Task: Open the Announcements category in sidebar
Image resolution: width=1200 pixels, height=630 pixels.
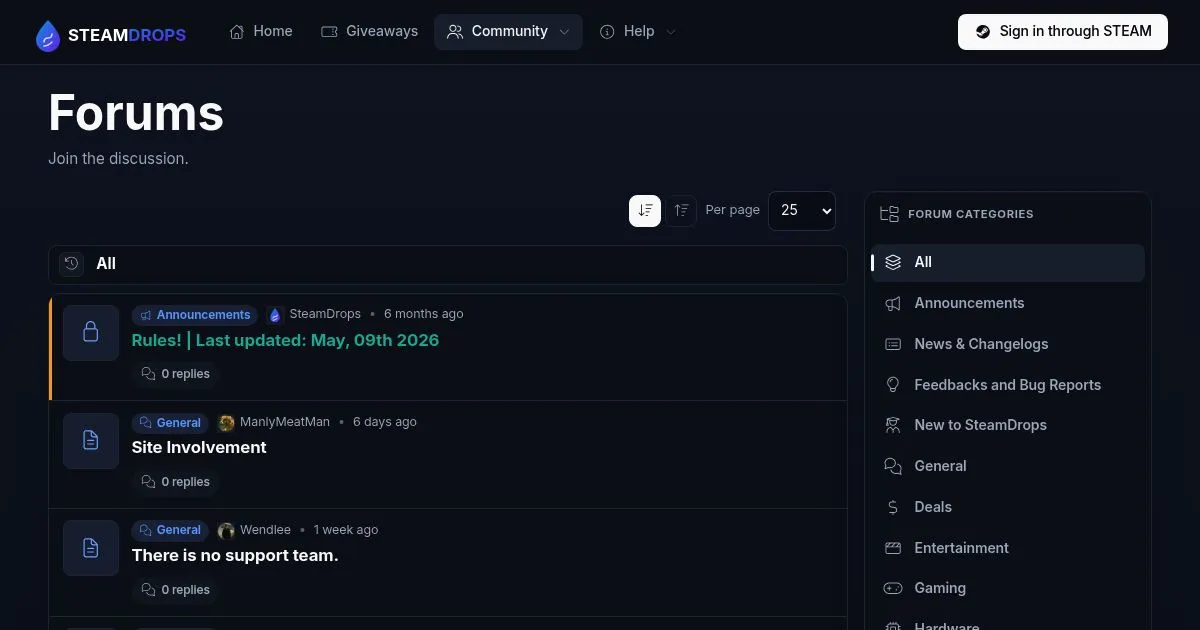Action: 1008,303
